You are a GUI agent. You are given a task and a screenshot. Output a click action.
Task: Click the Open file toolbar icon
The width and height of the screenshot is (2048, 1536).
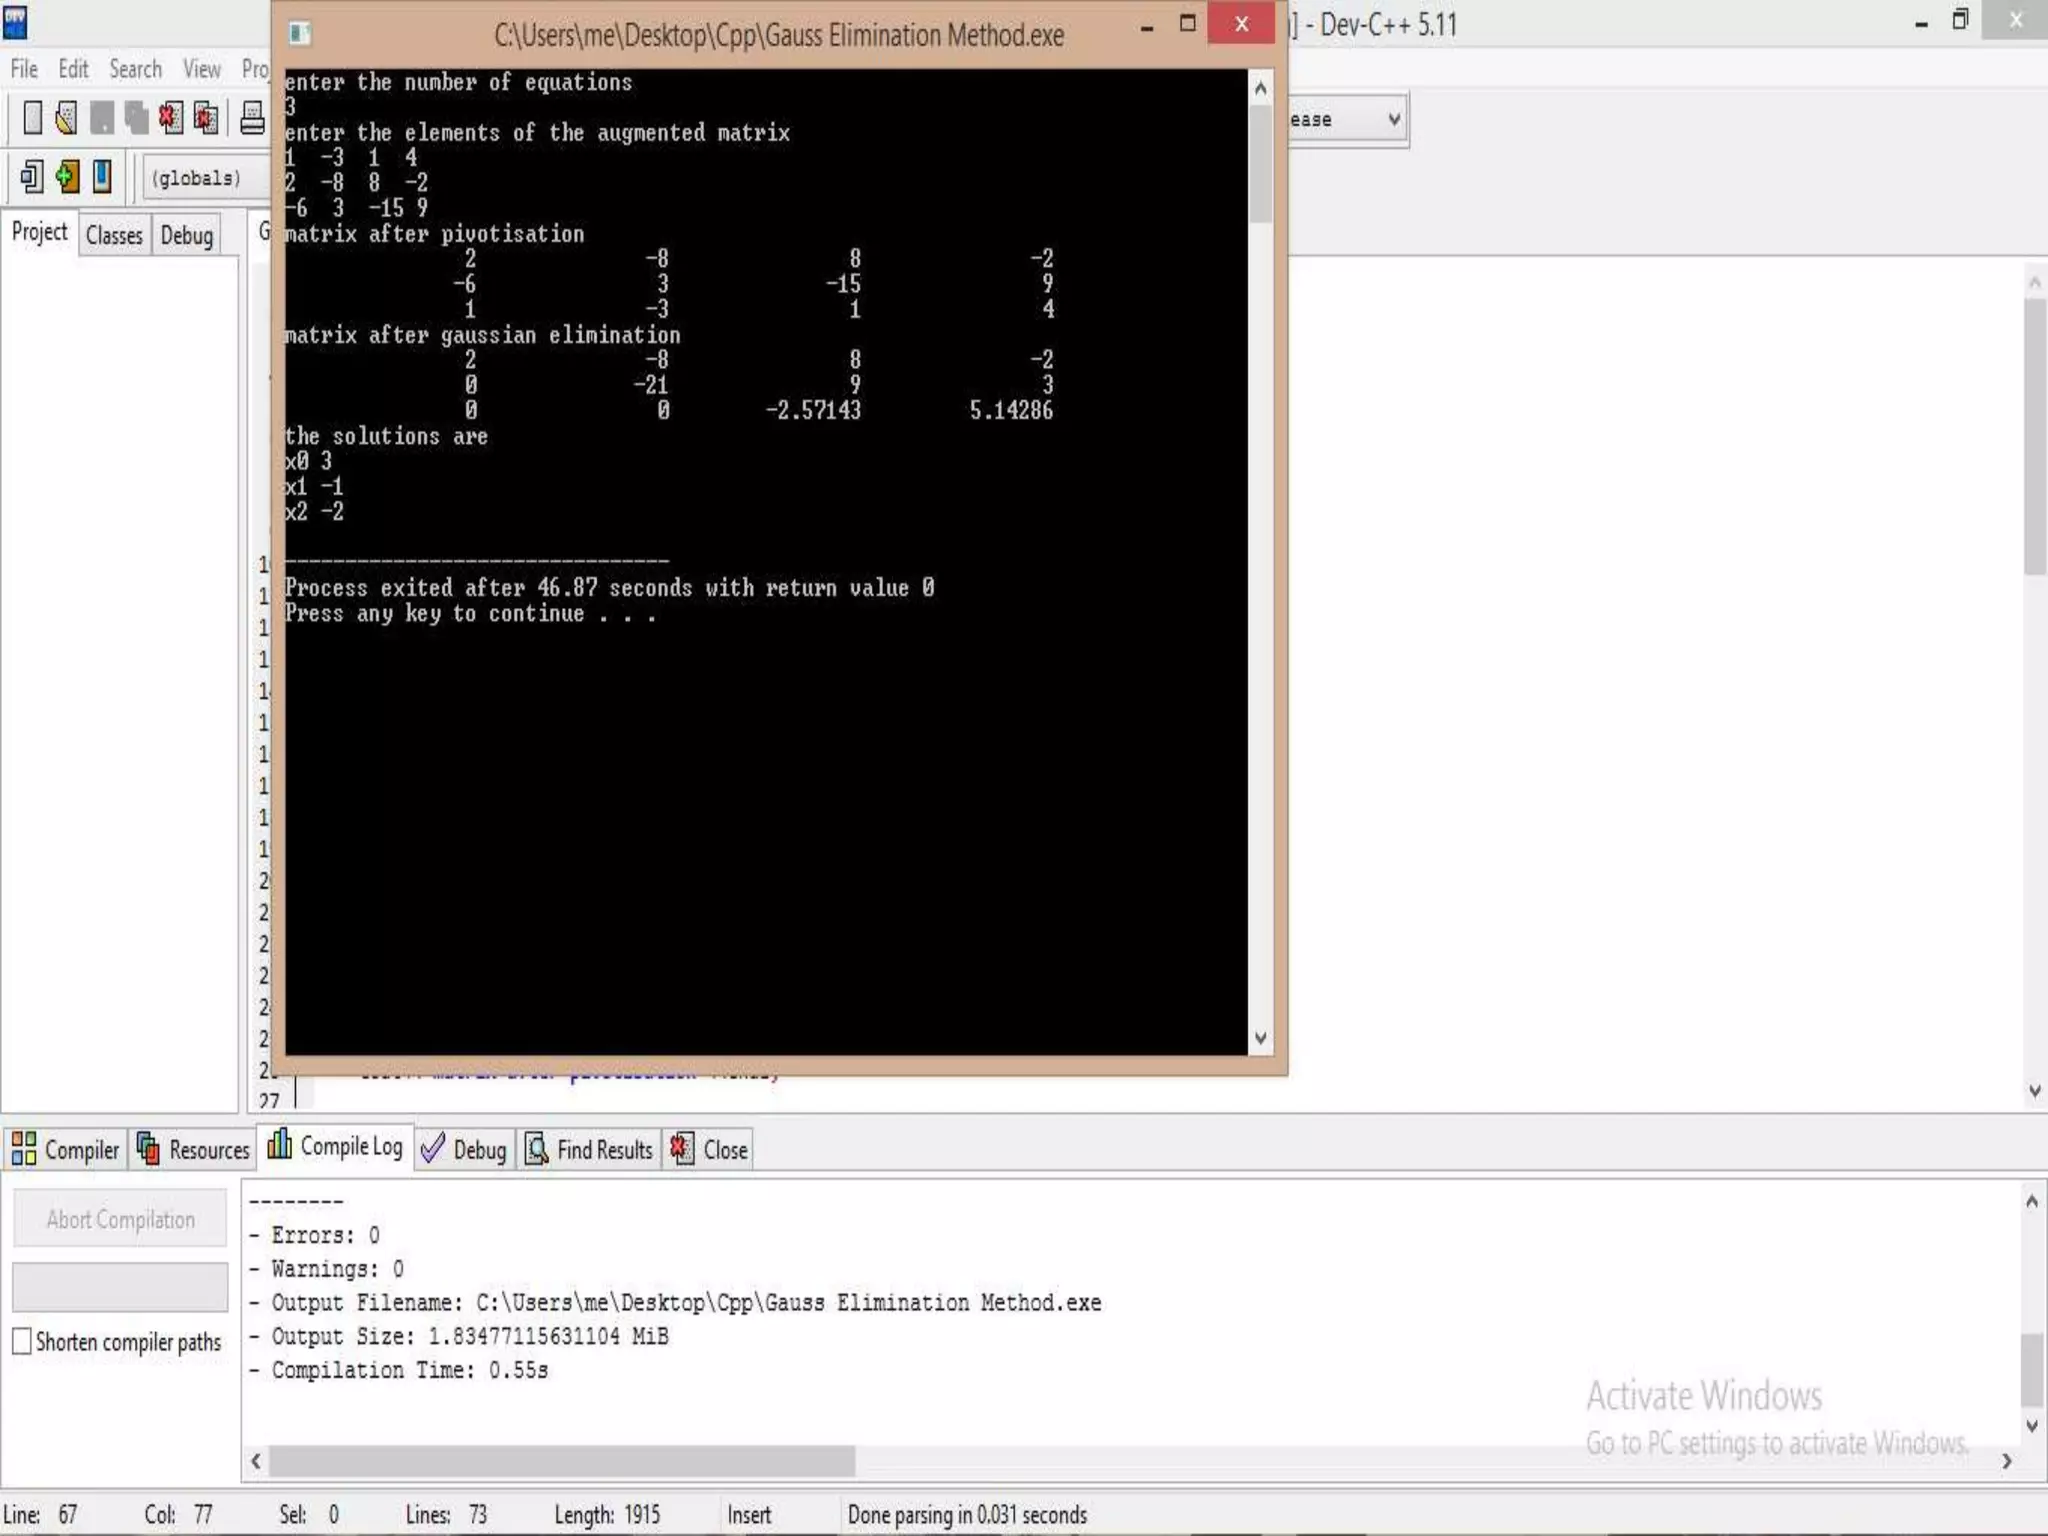click(66, 118)
